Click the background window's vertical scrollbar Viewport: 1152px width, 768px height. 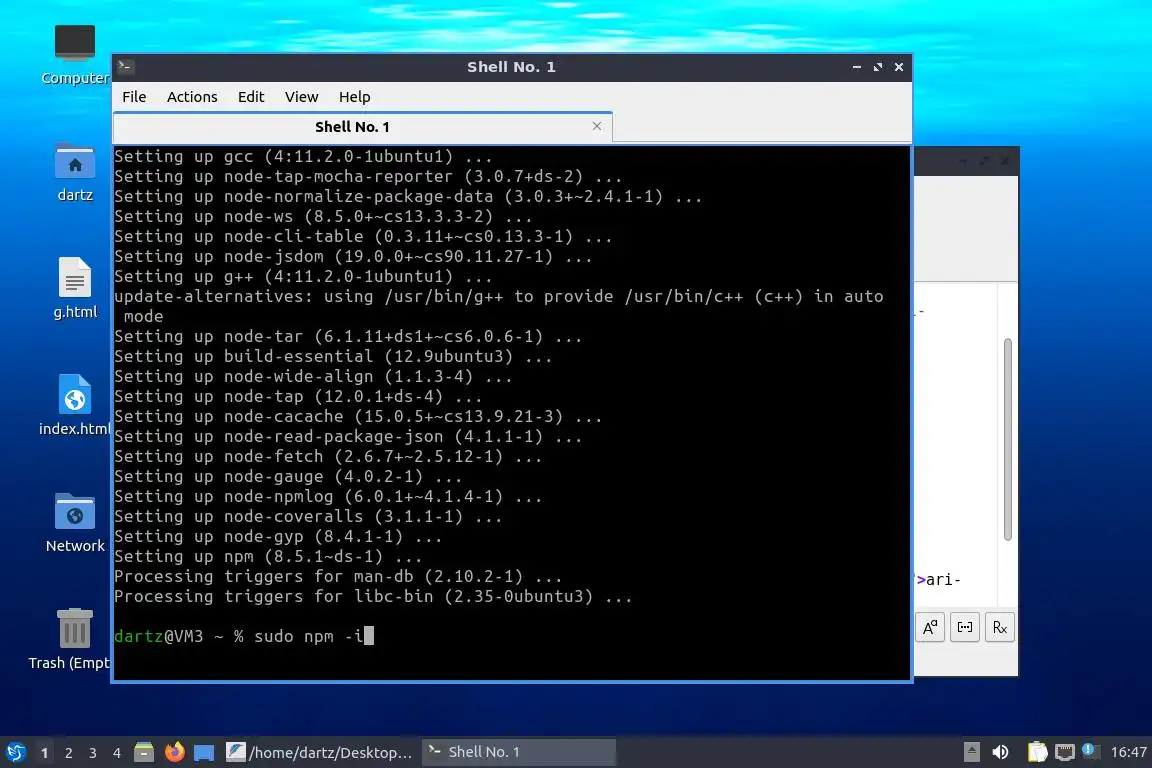click(x=1008, y=439)
